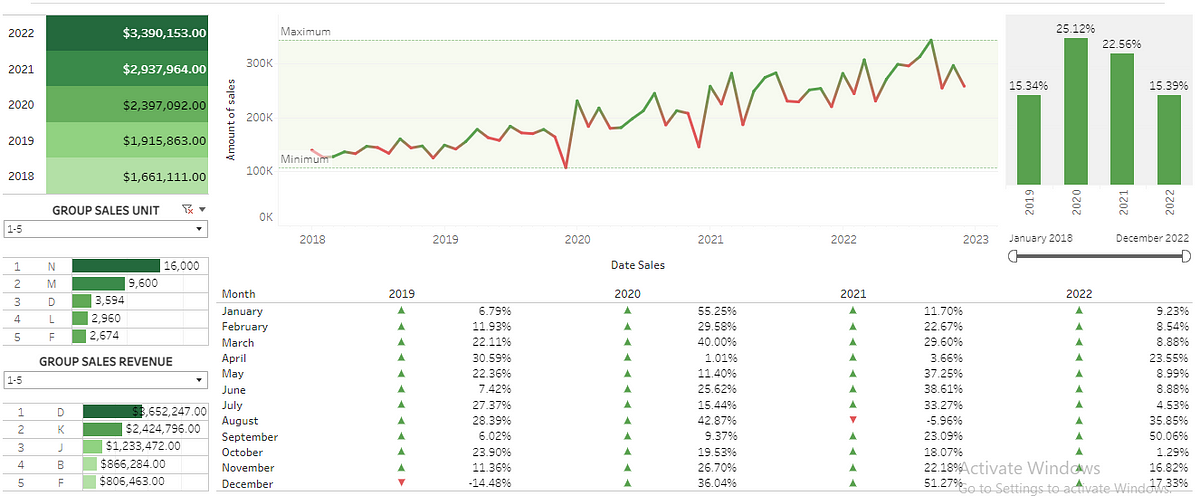Select the 2020 bar showing 25.12%

tap(1076, 111)
